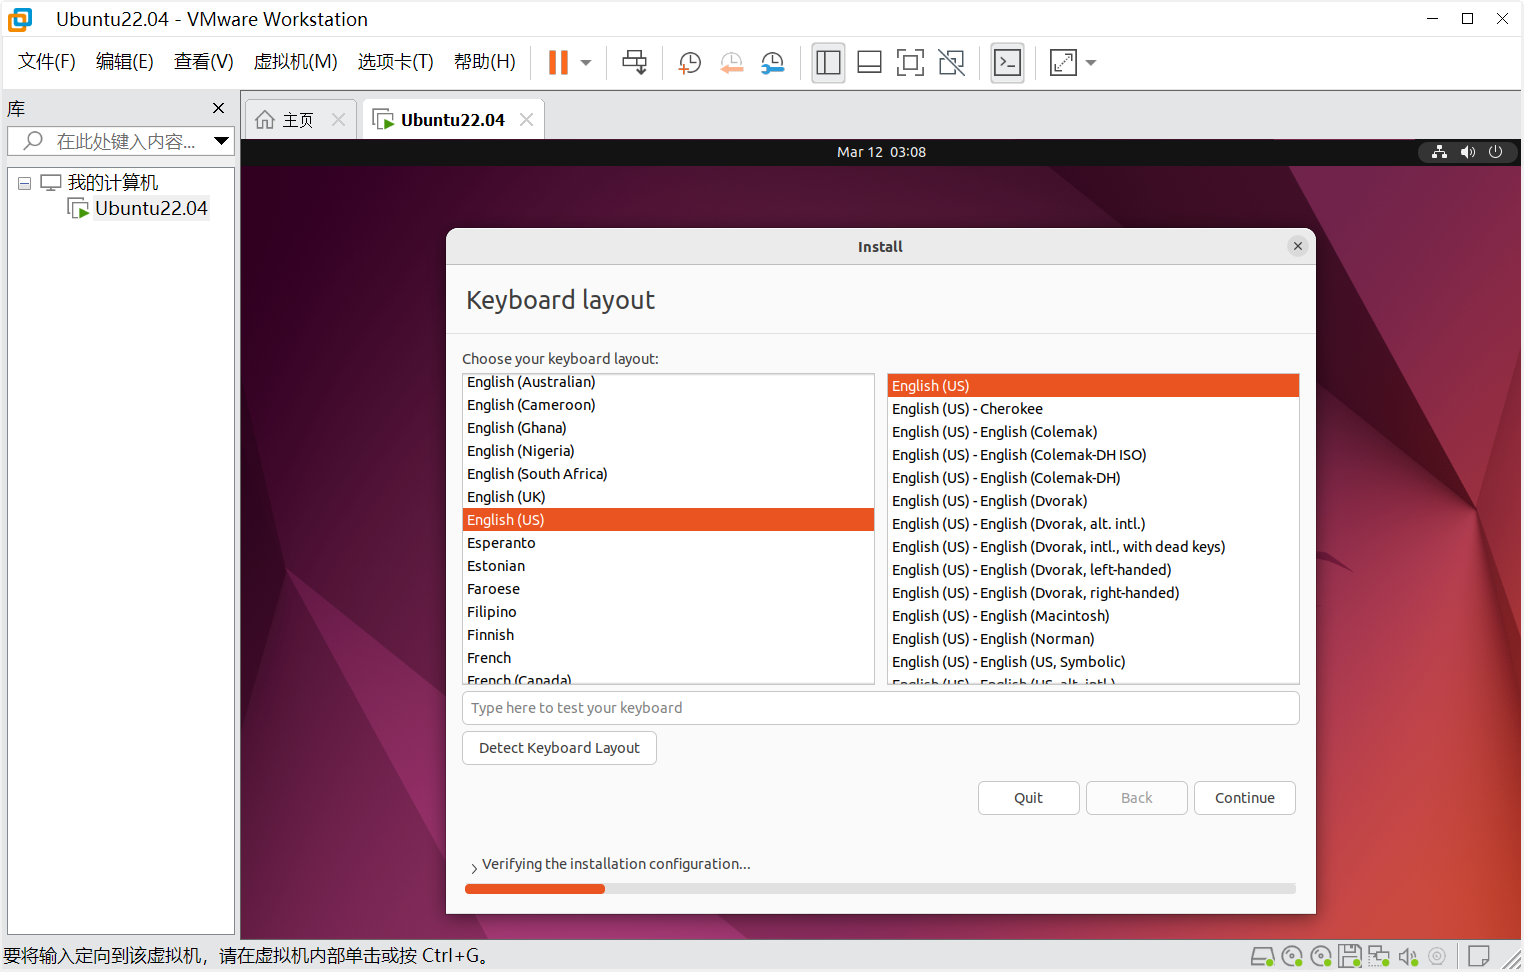Image resolution: width=1524 pixels, height=972 pixels.
Task: Toggle the unity mode icon
Action: [951, 63]
